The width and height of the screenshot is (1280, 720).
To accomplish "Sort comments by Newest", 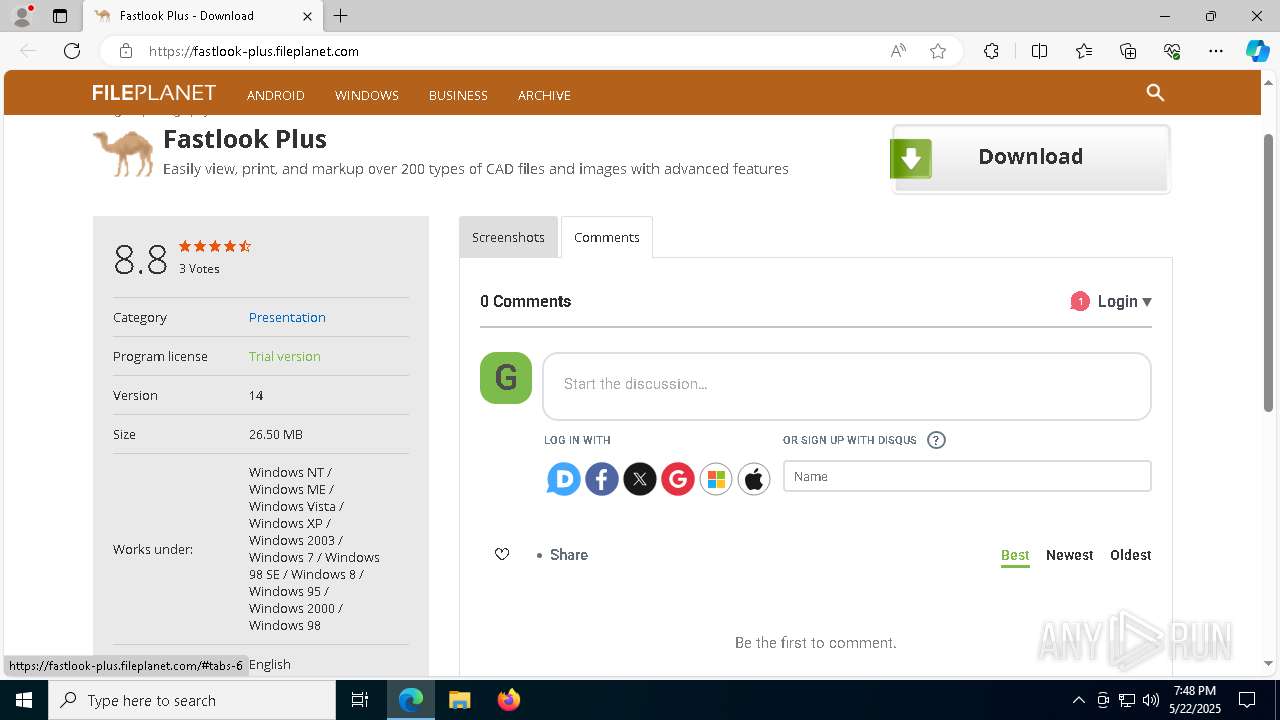I will coord(1070,555).
